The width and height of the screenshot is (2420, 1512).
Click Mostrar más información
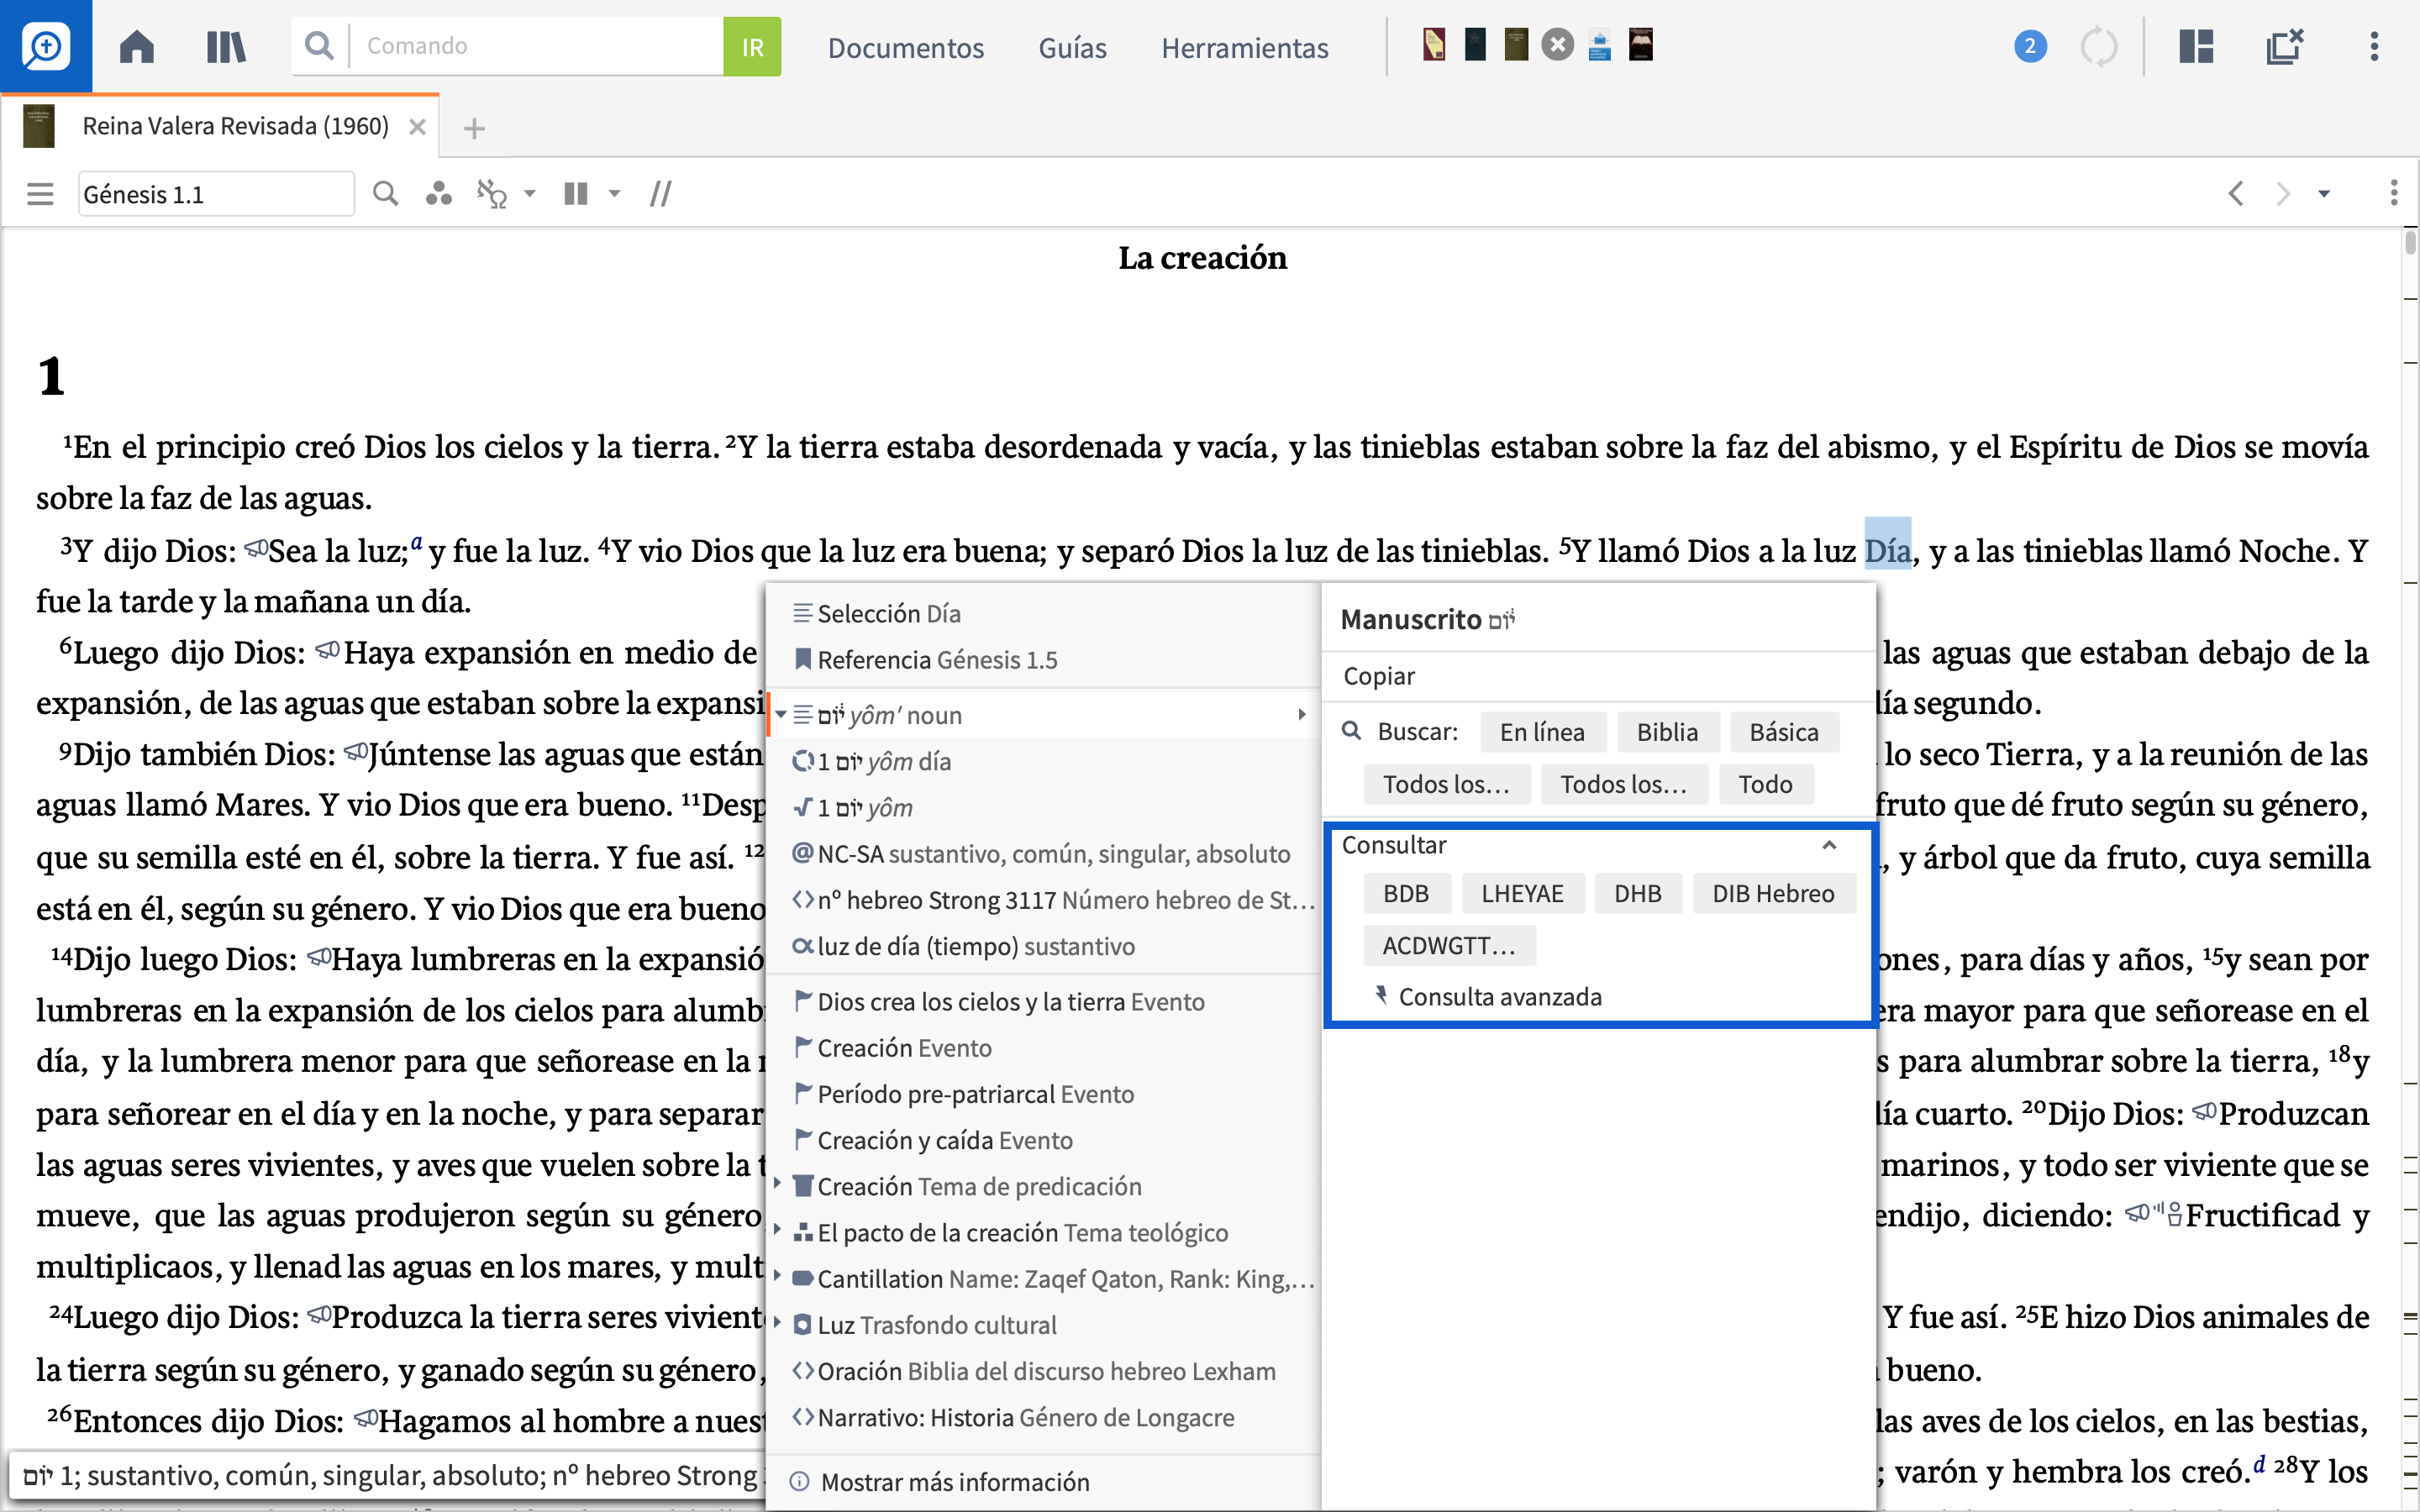coord(955,1481)
